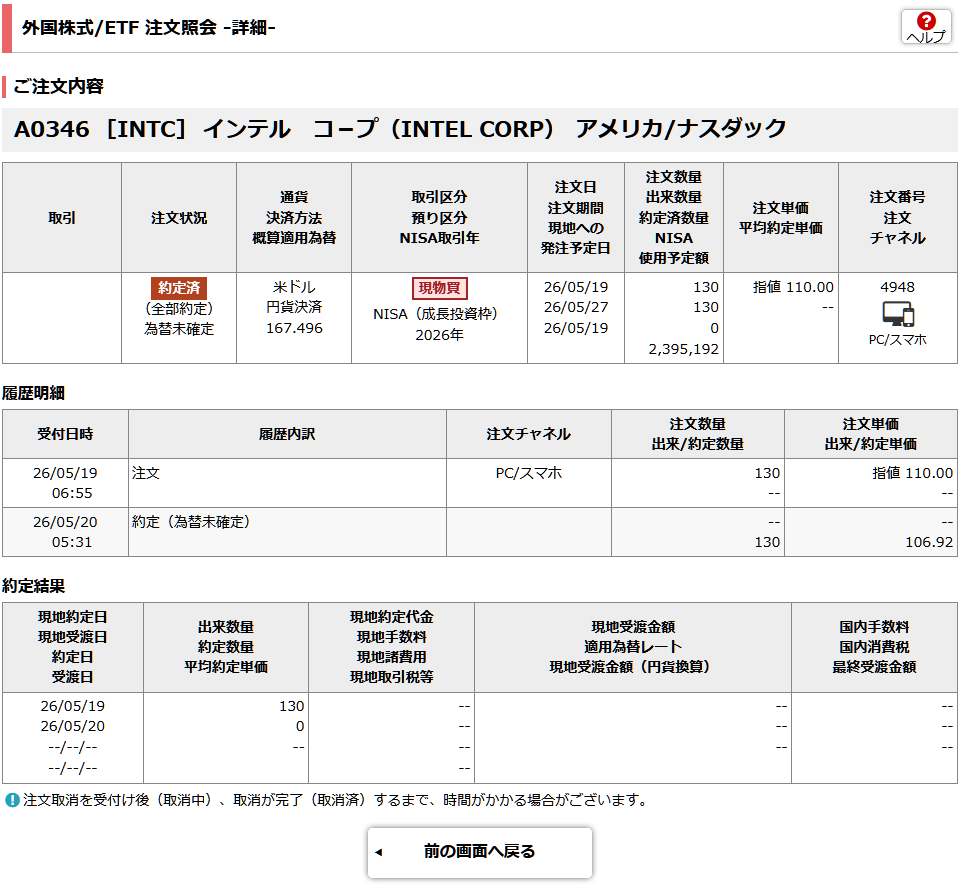The height and width of the screenshot is (895, 973).
Task: Click order number 4948
Action: [x=897, y=287]
